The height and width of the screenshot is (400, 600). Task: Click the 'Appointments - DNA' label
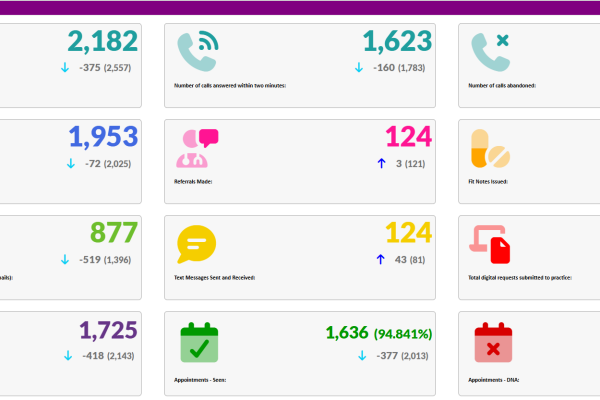(x=494, y=380)
